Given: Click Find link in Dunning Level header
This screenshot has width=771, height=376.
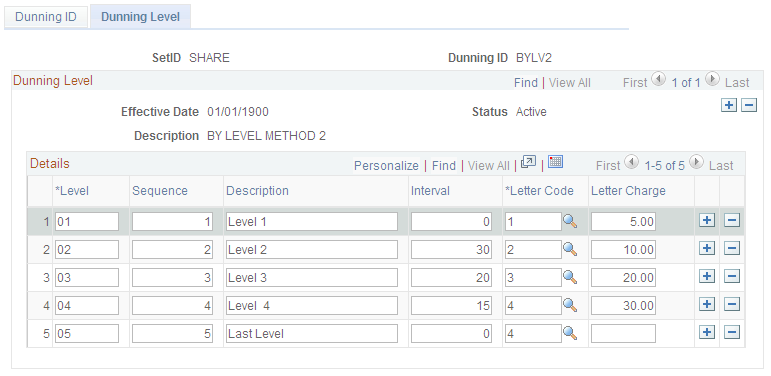Looking at the screenshot, I should coord(526,83).
